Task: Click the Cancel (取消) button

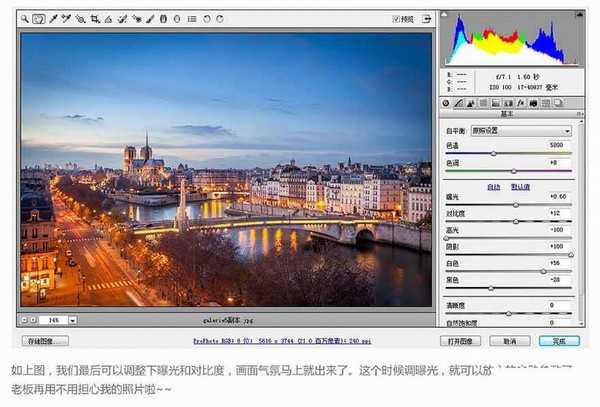Action: (x=510, y=341)
